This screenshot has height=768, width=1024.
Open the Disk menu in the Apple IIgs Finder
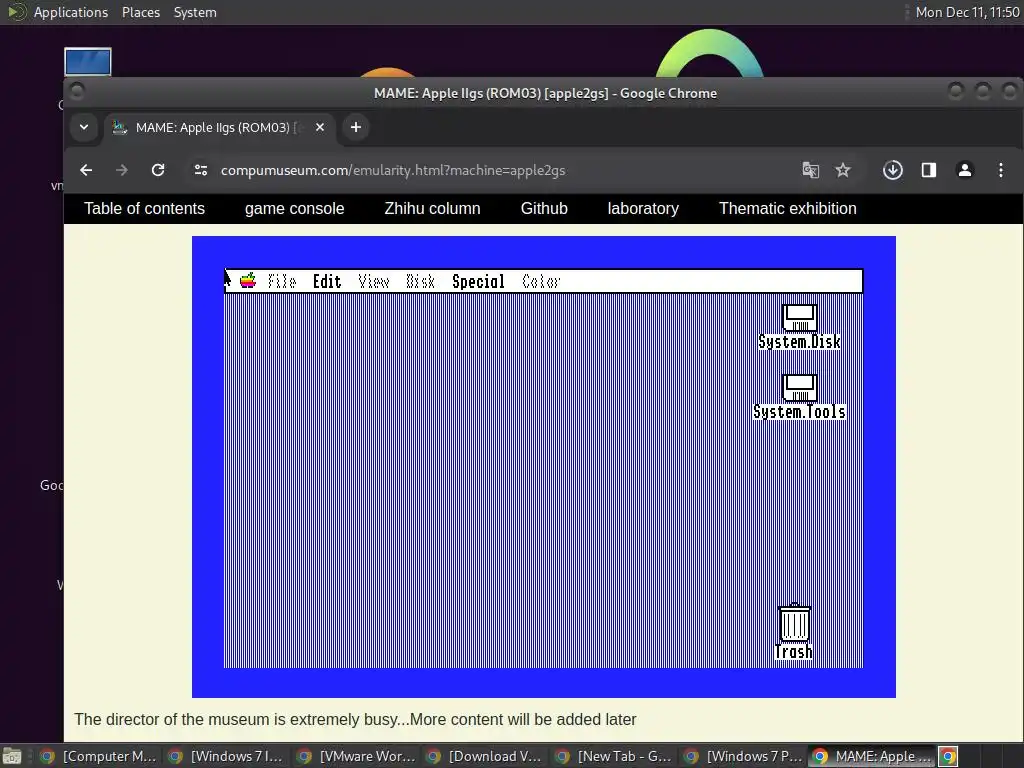click(x=421, y=281)
